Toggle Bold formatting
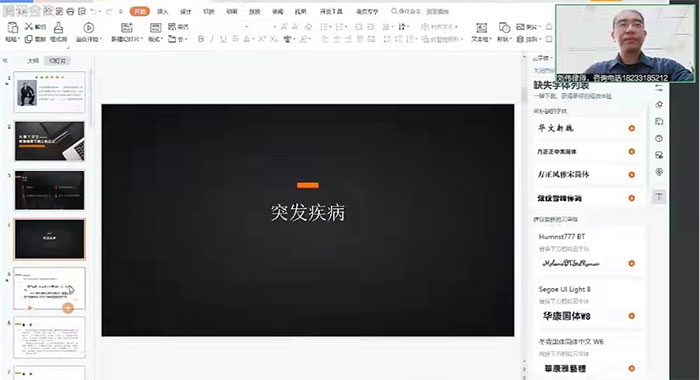This screenshot has width=700, height=380. (x=200, y=39)
